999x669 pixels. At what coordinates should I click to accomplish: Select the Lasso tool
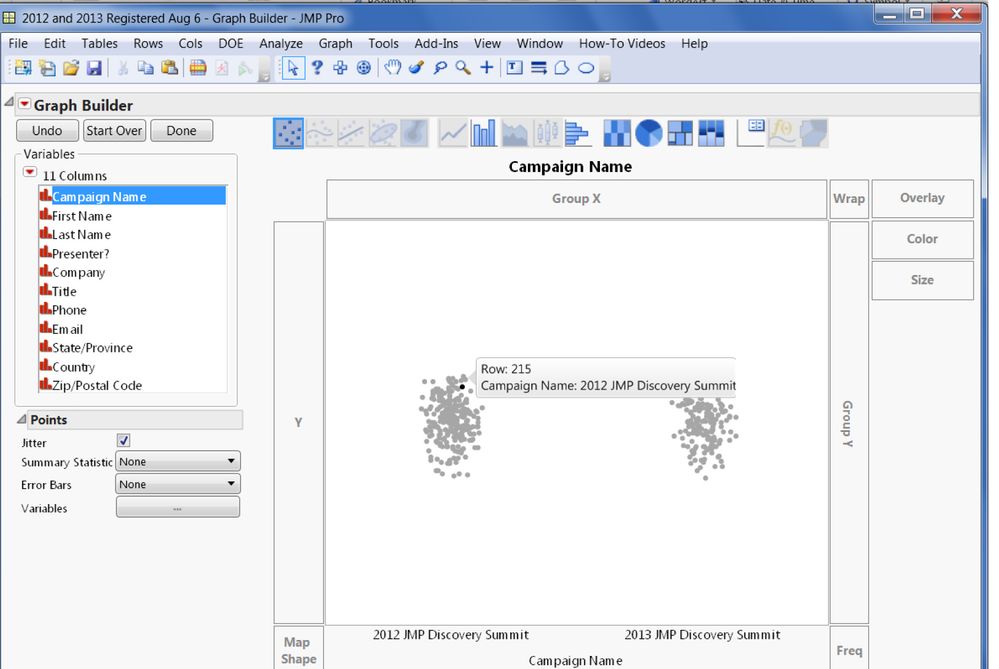(x=440, y=68)
